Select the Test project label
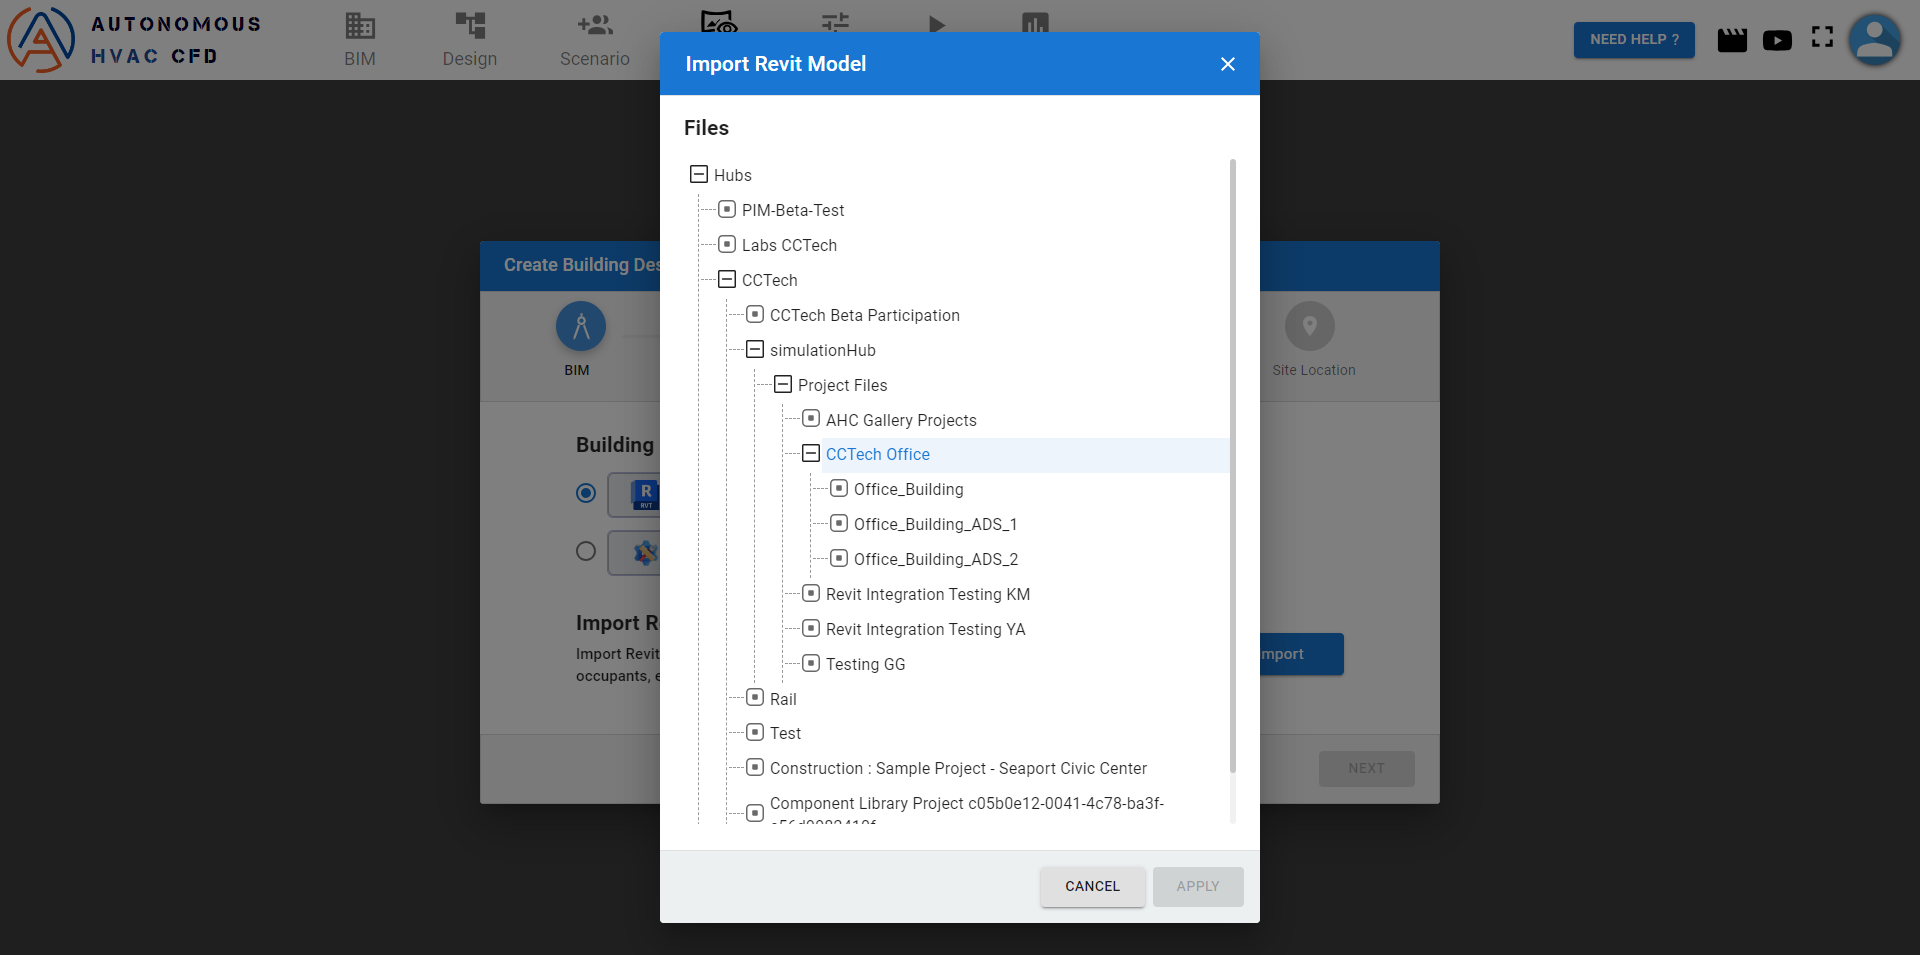Screen dimensions: 1920x955 [785, 734]
